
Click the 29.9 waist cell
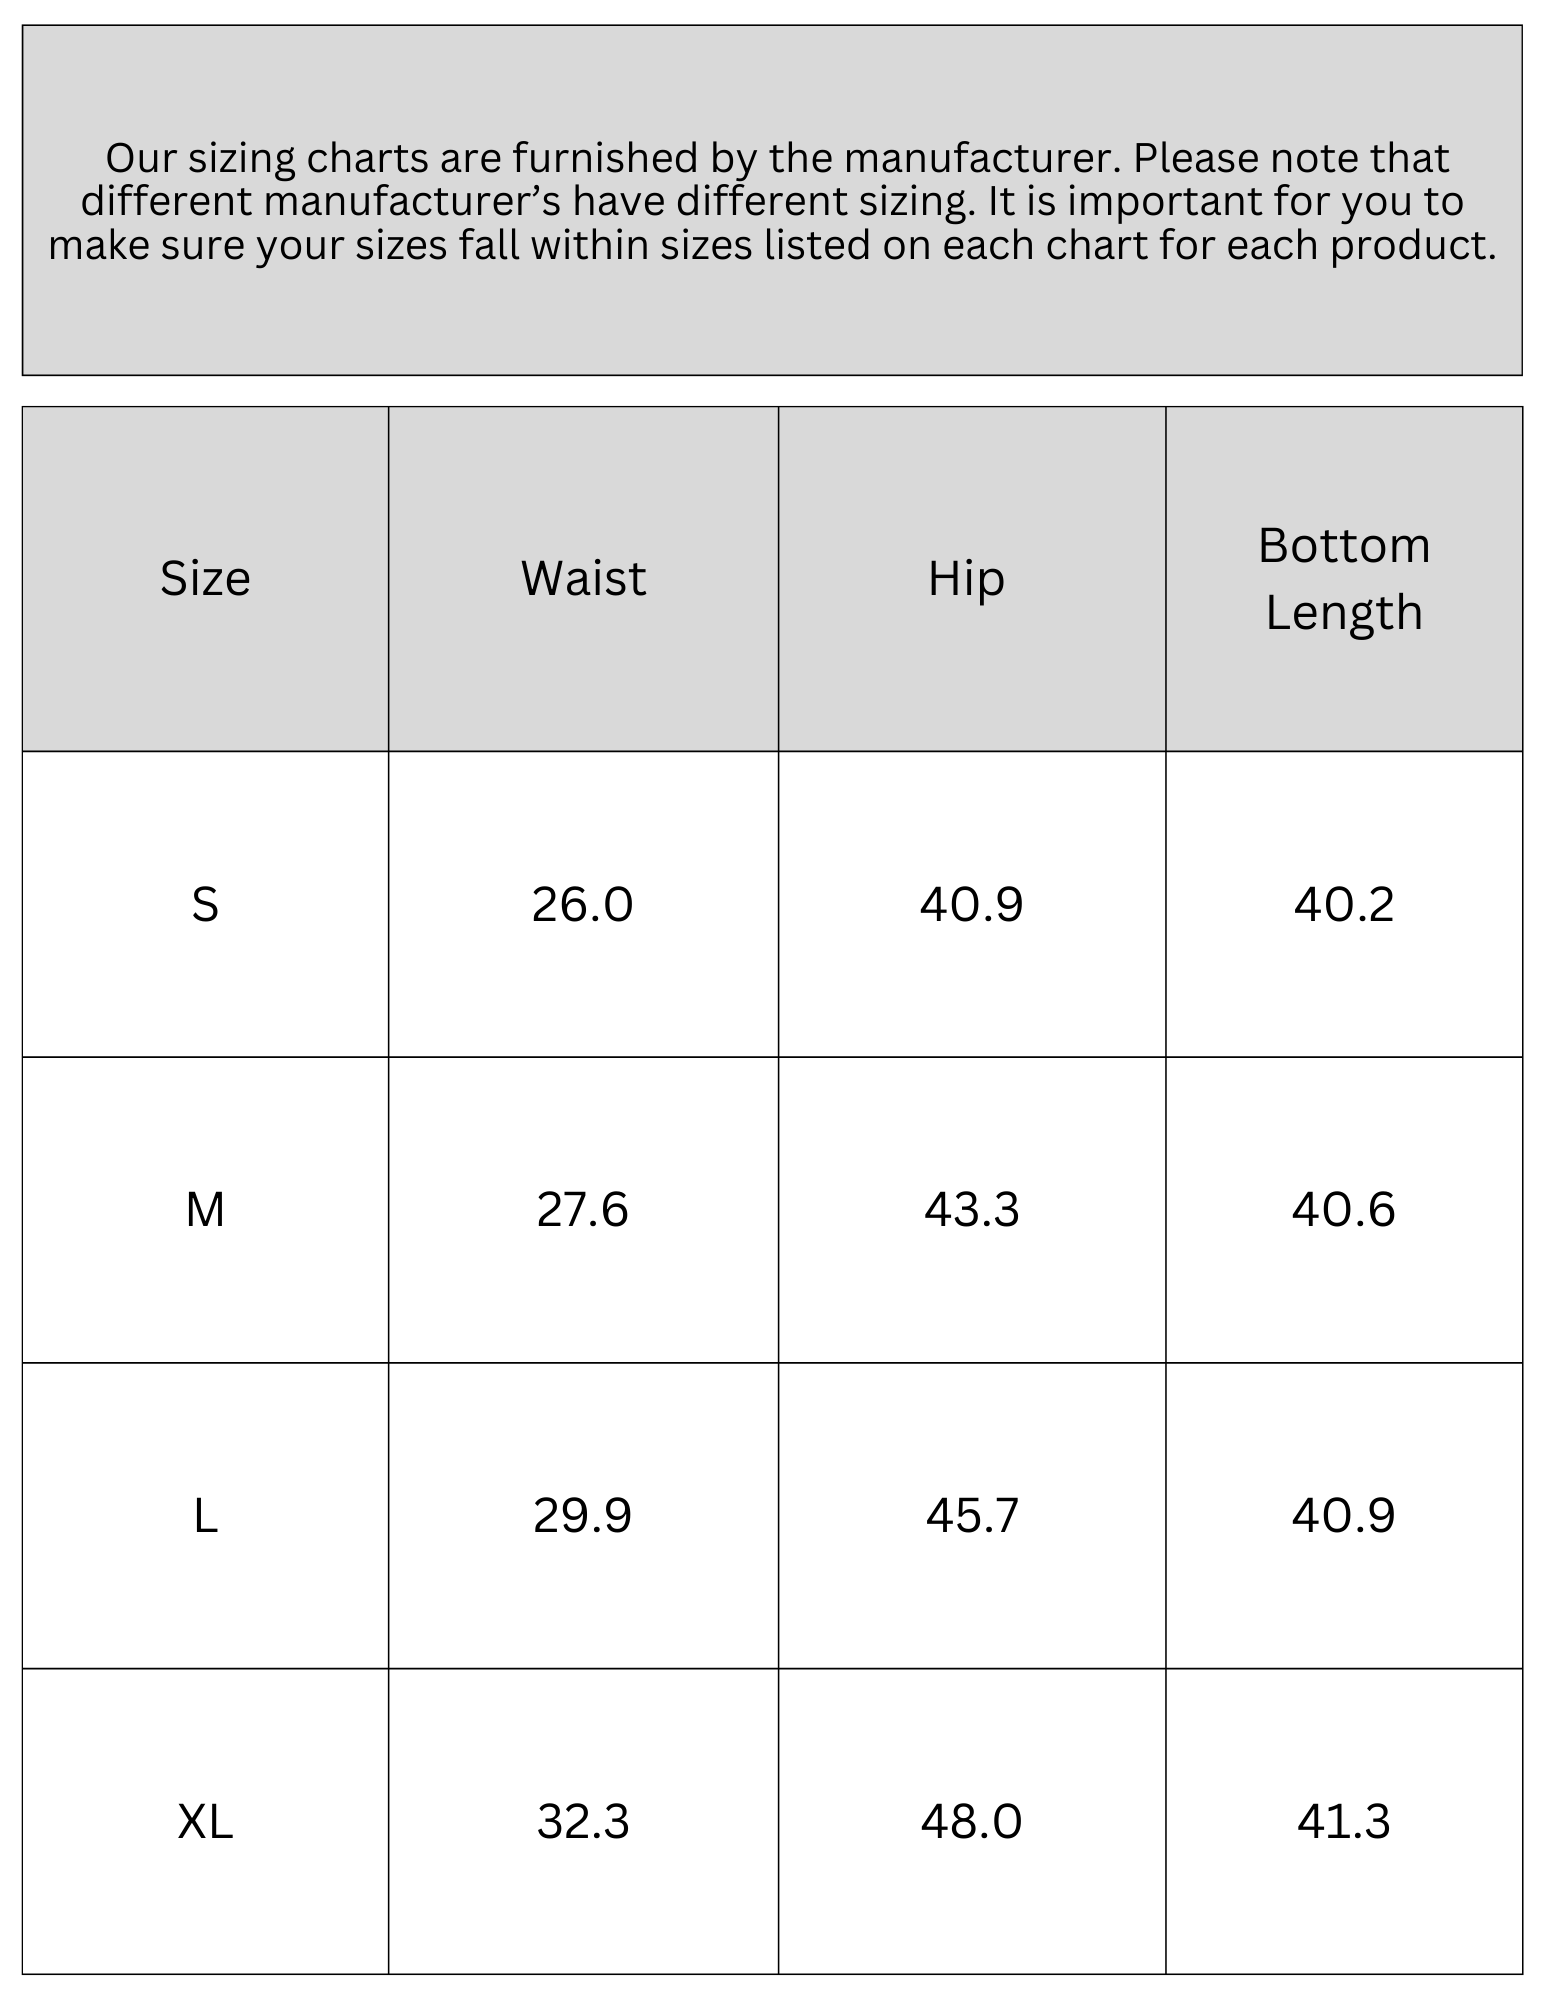[583, 1515]
